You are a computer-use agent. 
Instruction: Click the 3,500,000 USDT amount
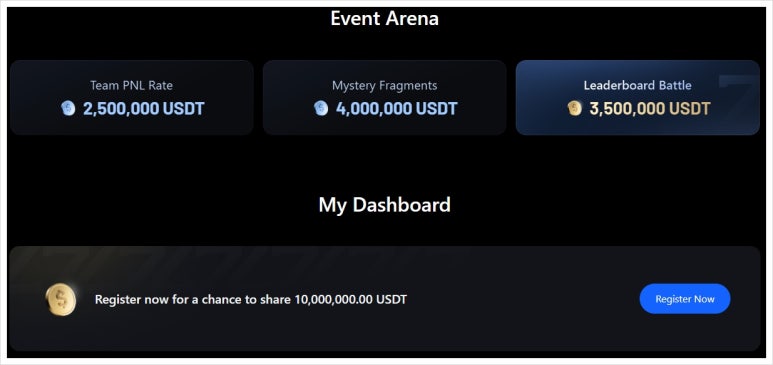point(650,109)
